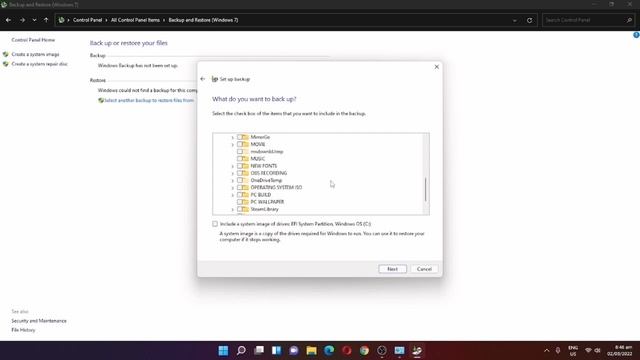Open Control Panel Home link
This screenshot has width=640, height=360.
point(33,40)
